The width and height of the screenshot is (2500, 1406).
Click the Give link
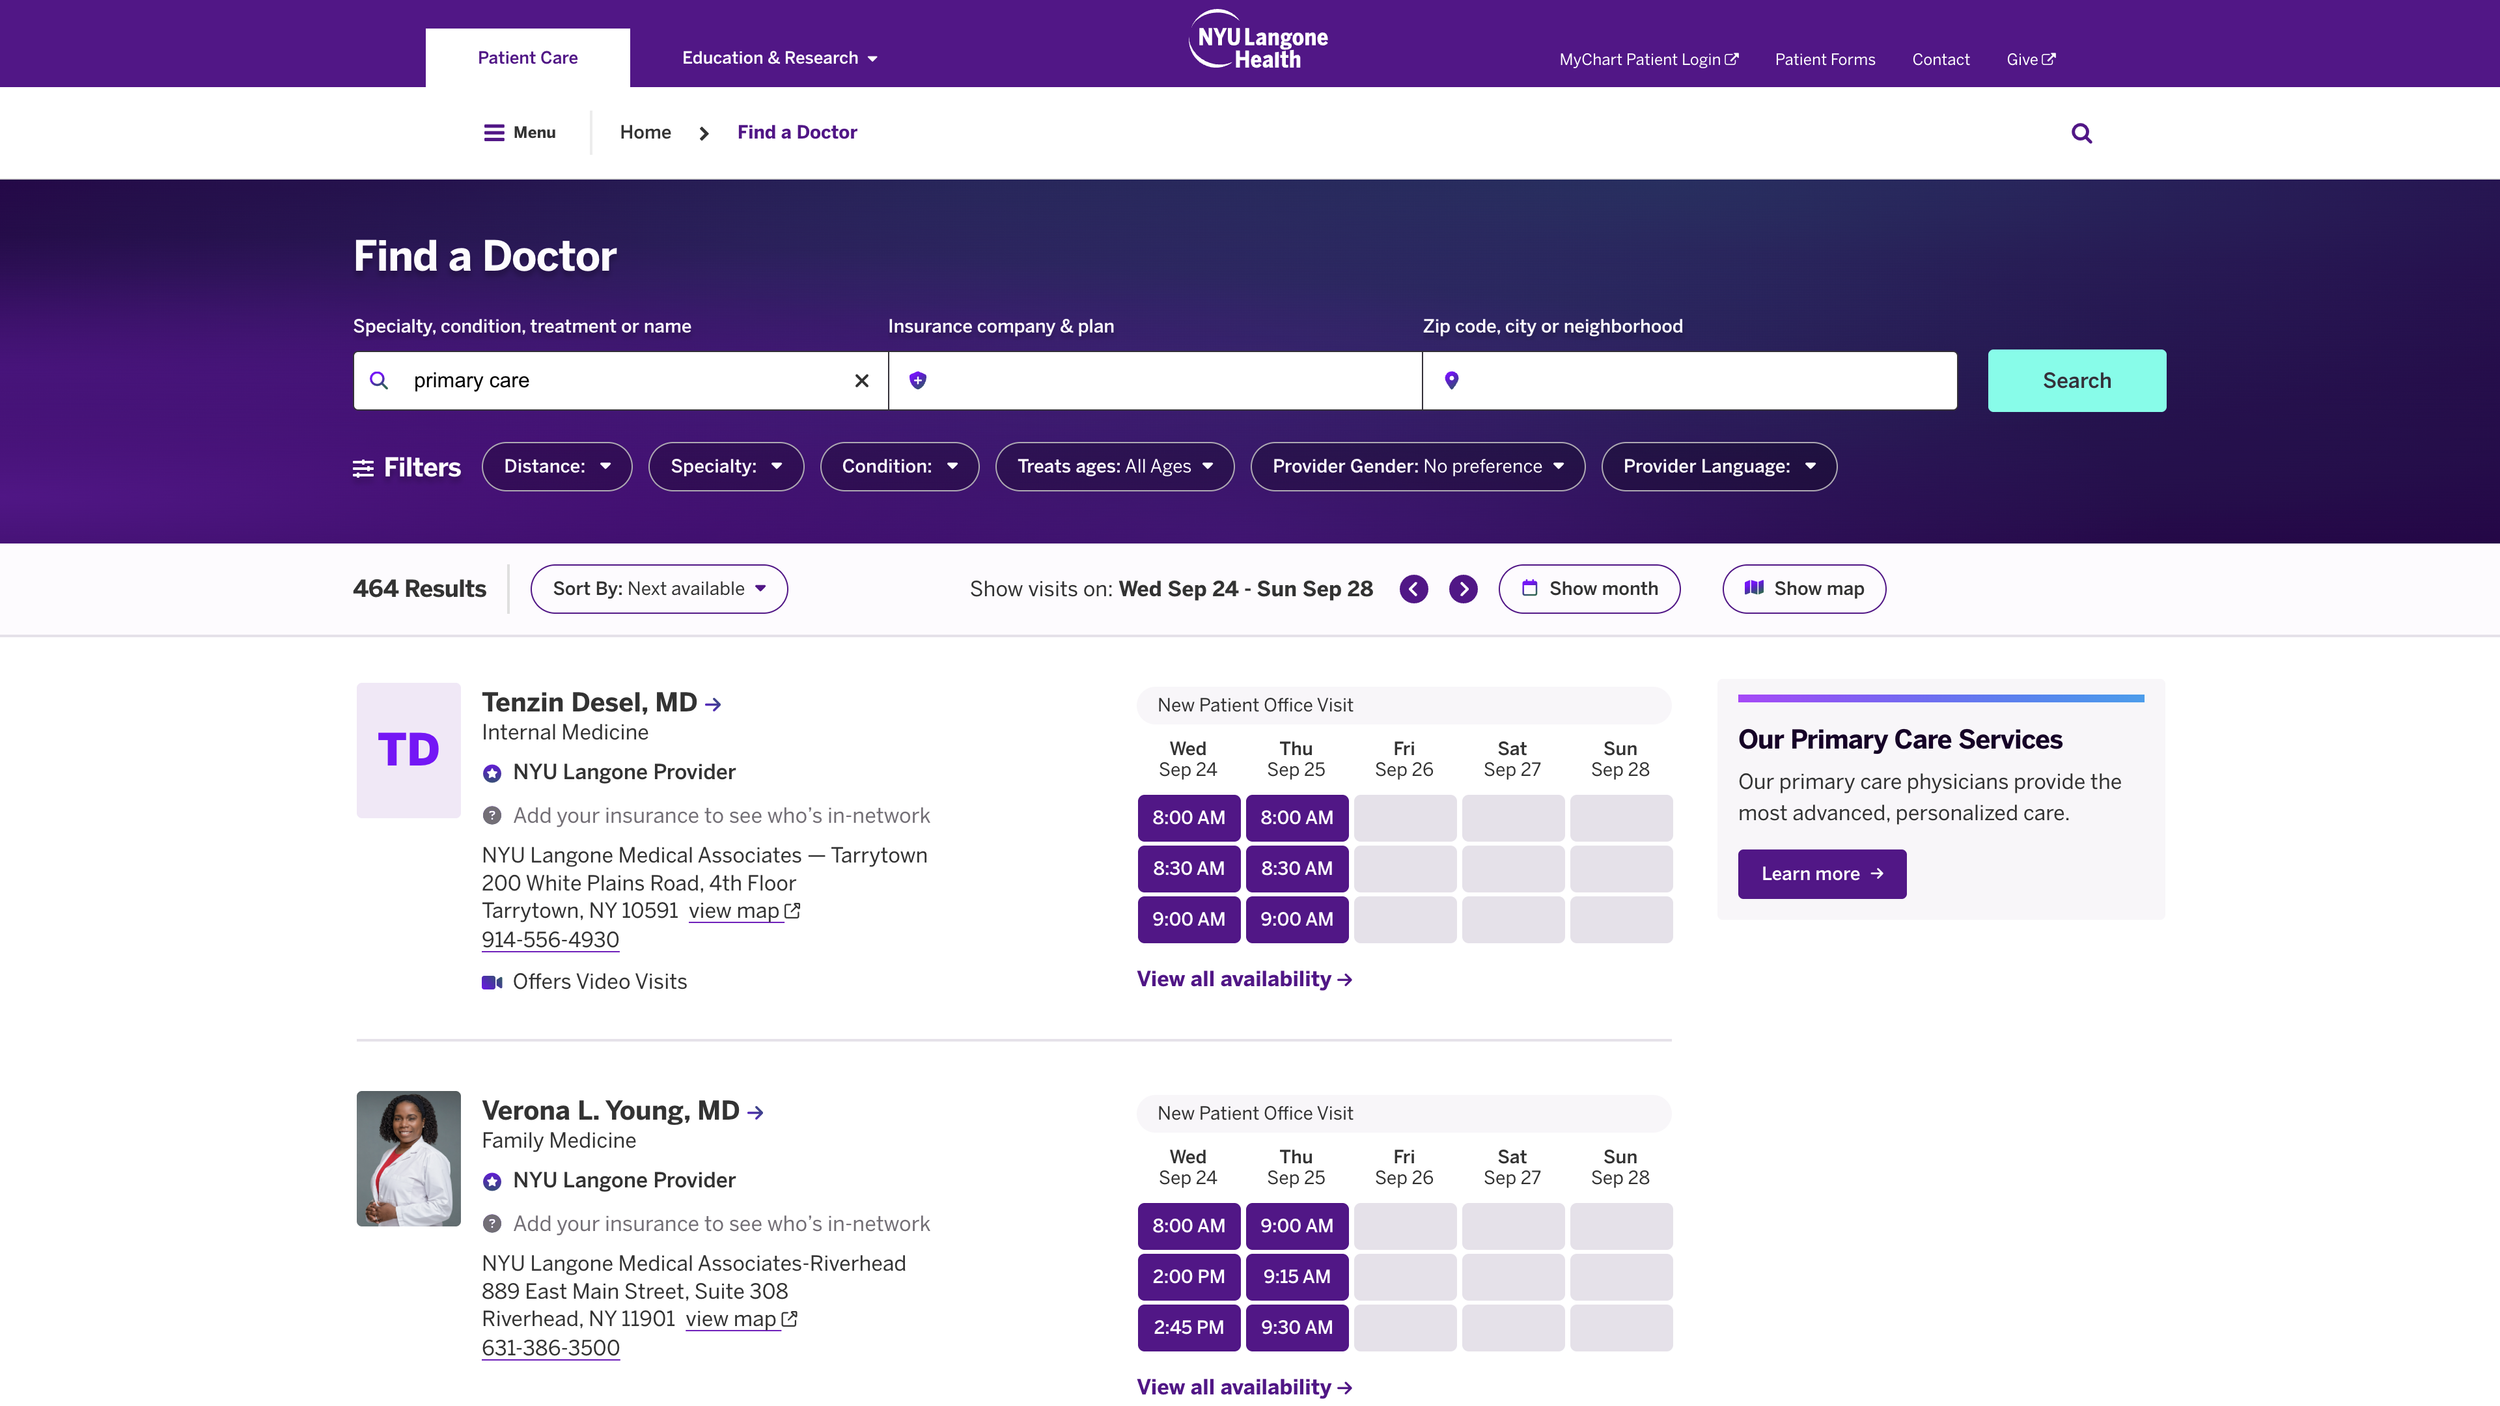2030,60
